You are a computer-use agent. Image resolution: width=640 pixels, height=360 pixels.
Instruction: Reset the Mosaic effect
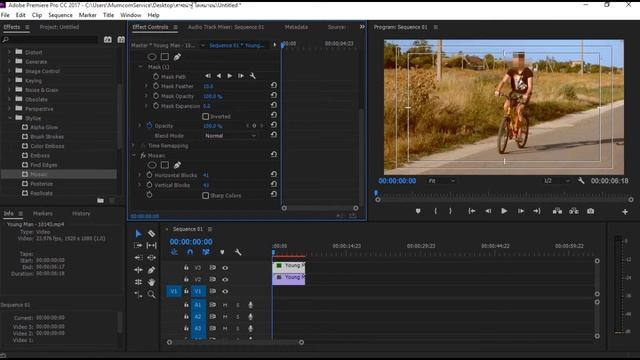(x=274, y=154)
